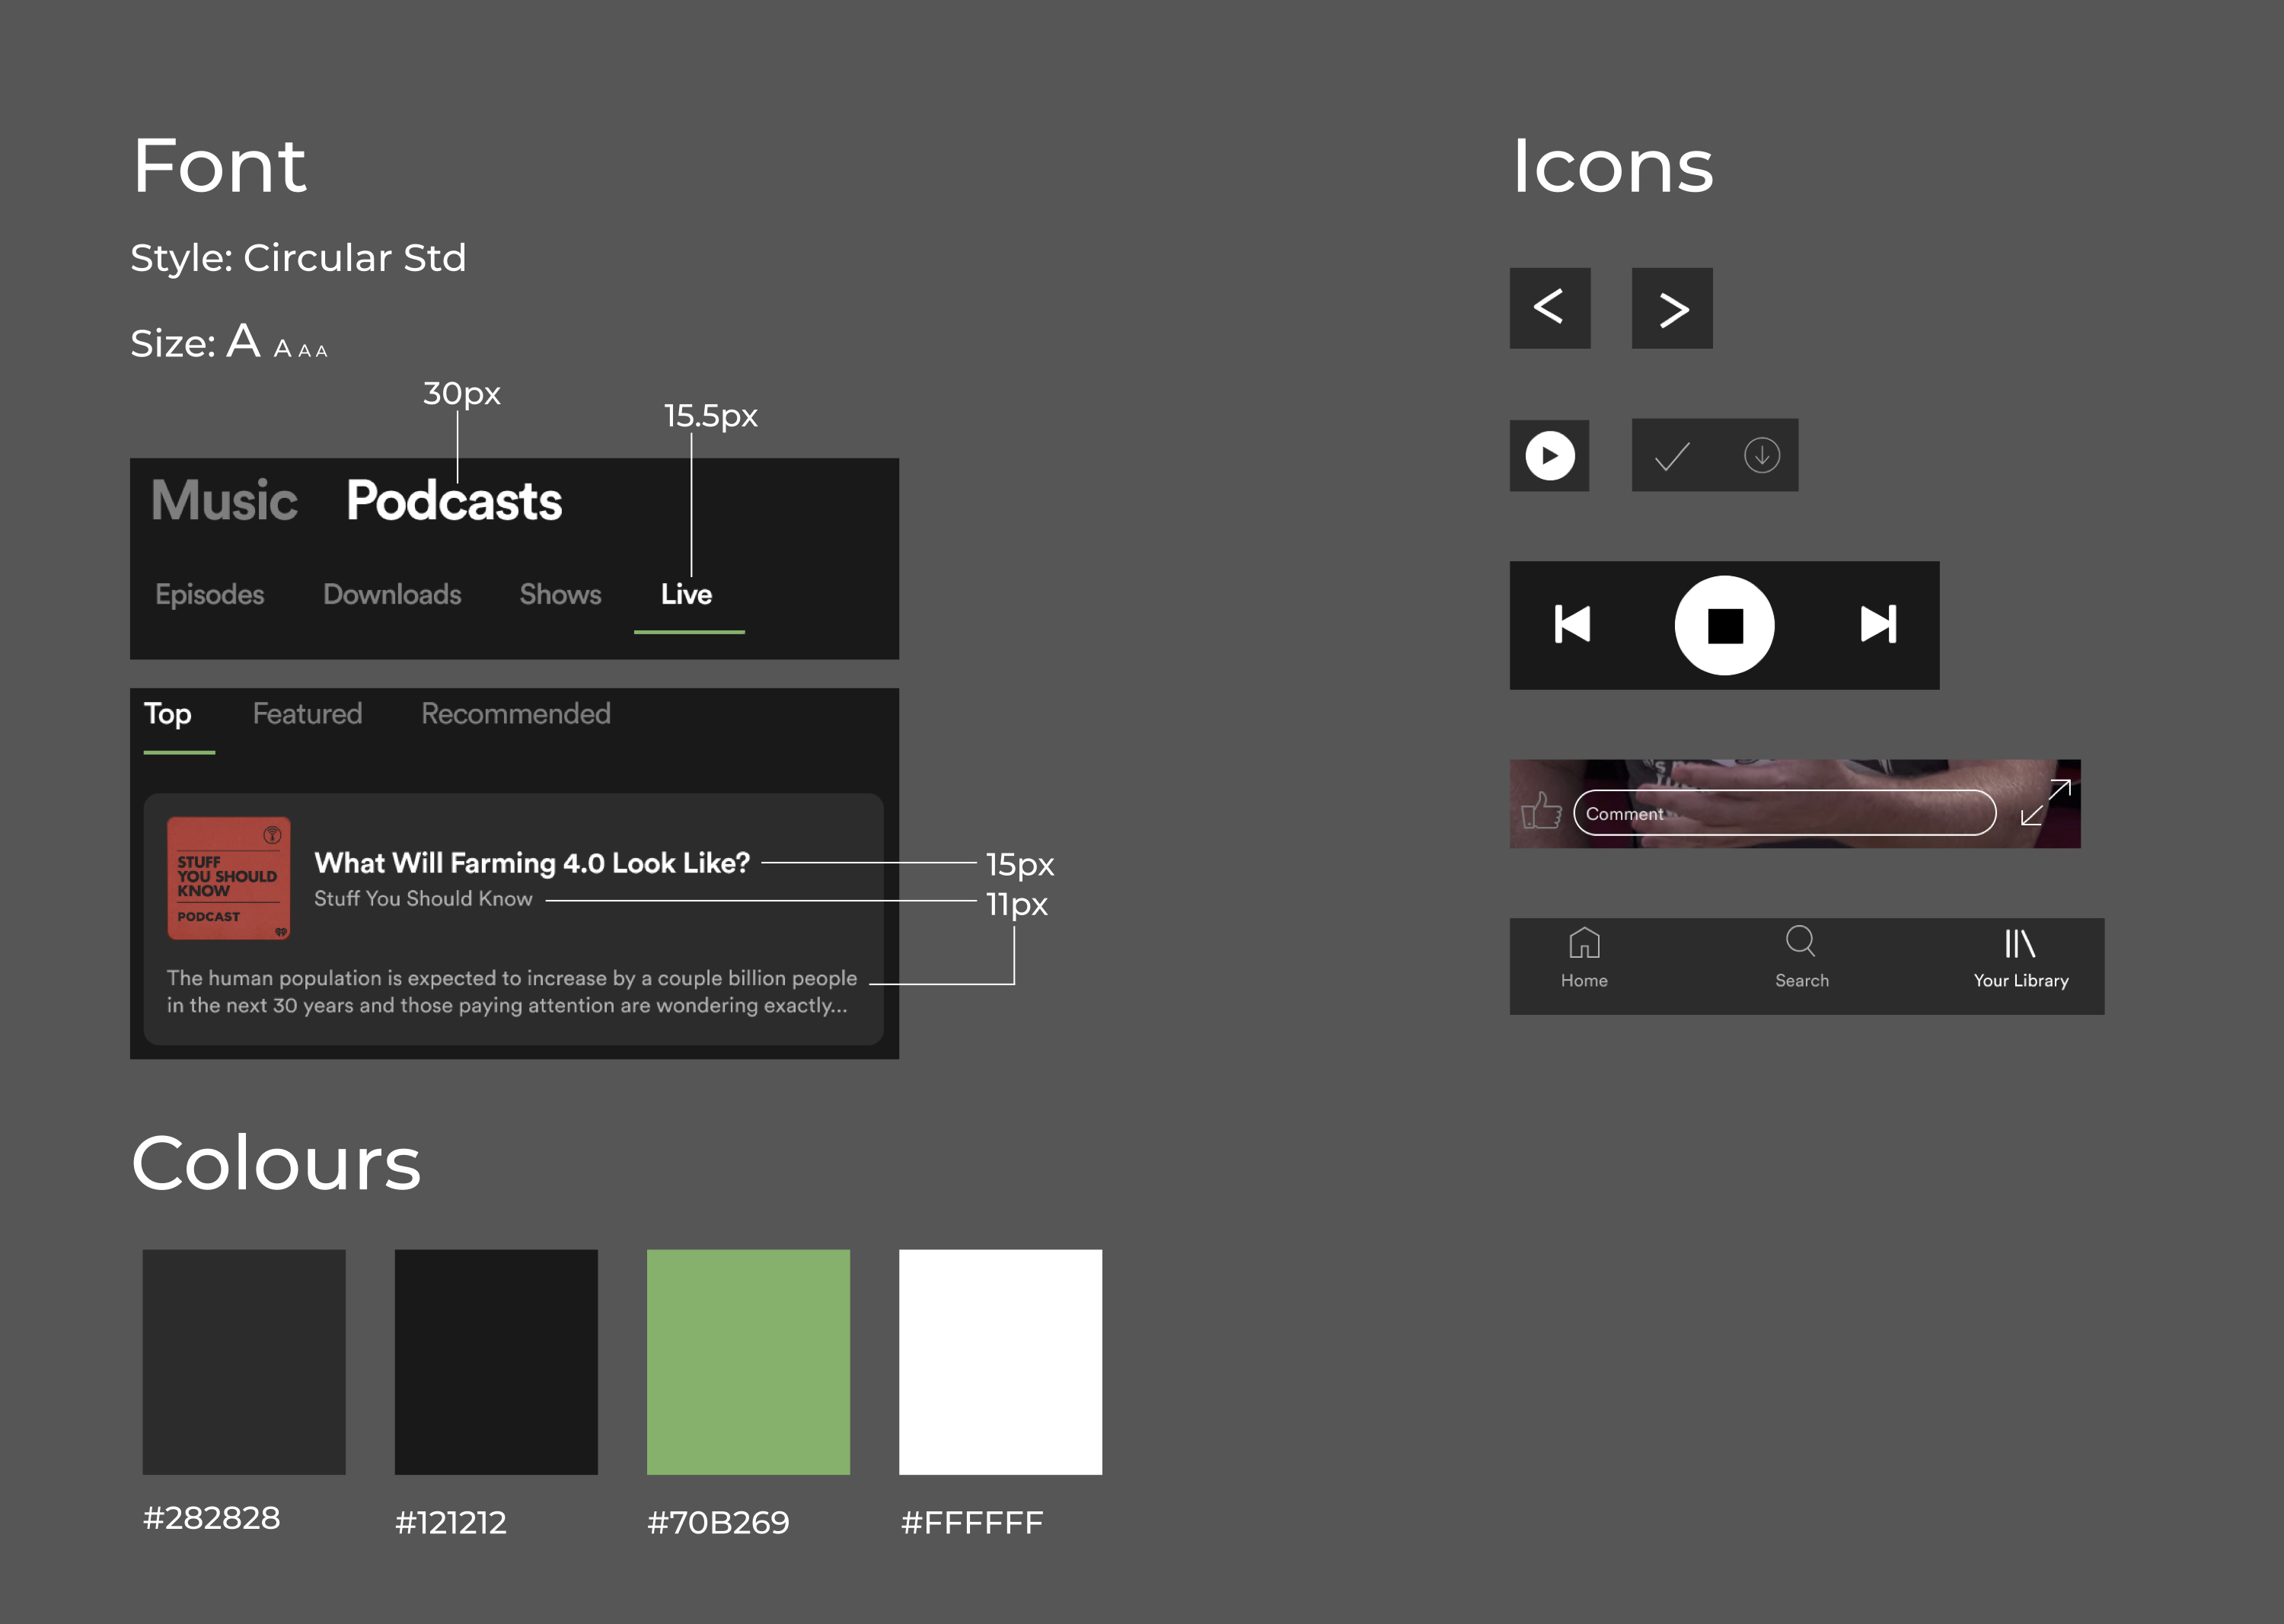The height and width of the screenshot is (1624, 2284).
Task: Click the thumbs up like icon
Action: click(x=1541, y=810)
